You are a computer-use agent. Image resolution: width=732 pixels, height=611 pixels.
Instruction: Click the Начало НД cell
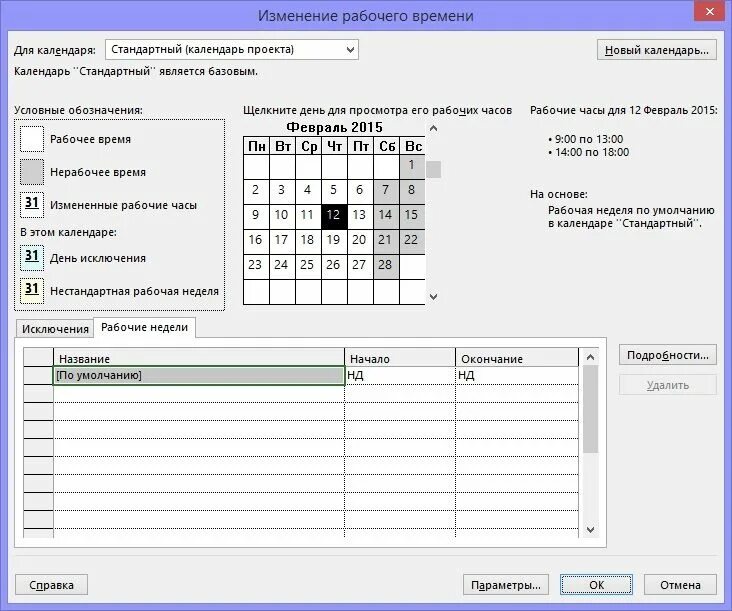400,375
